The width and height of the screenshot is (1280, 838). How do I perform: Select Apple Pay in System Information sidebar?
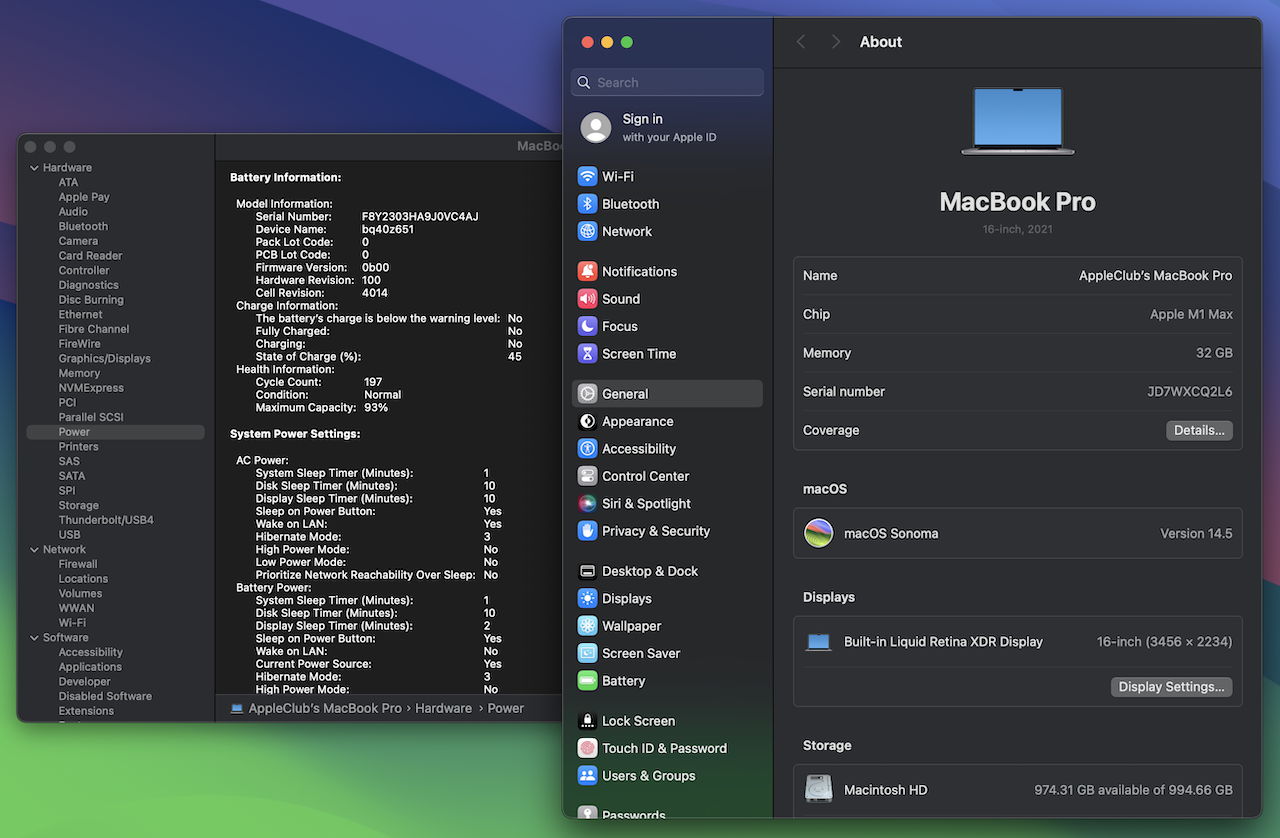84,197
